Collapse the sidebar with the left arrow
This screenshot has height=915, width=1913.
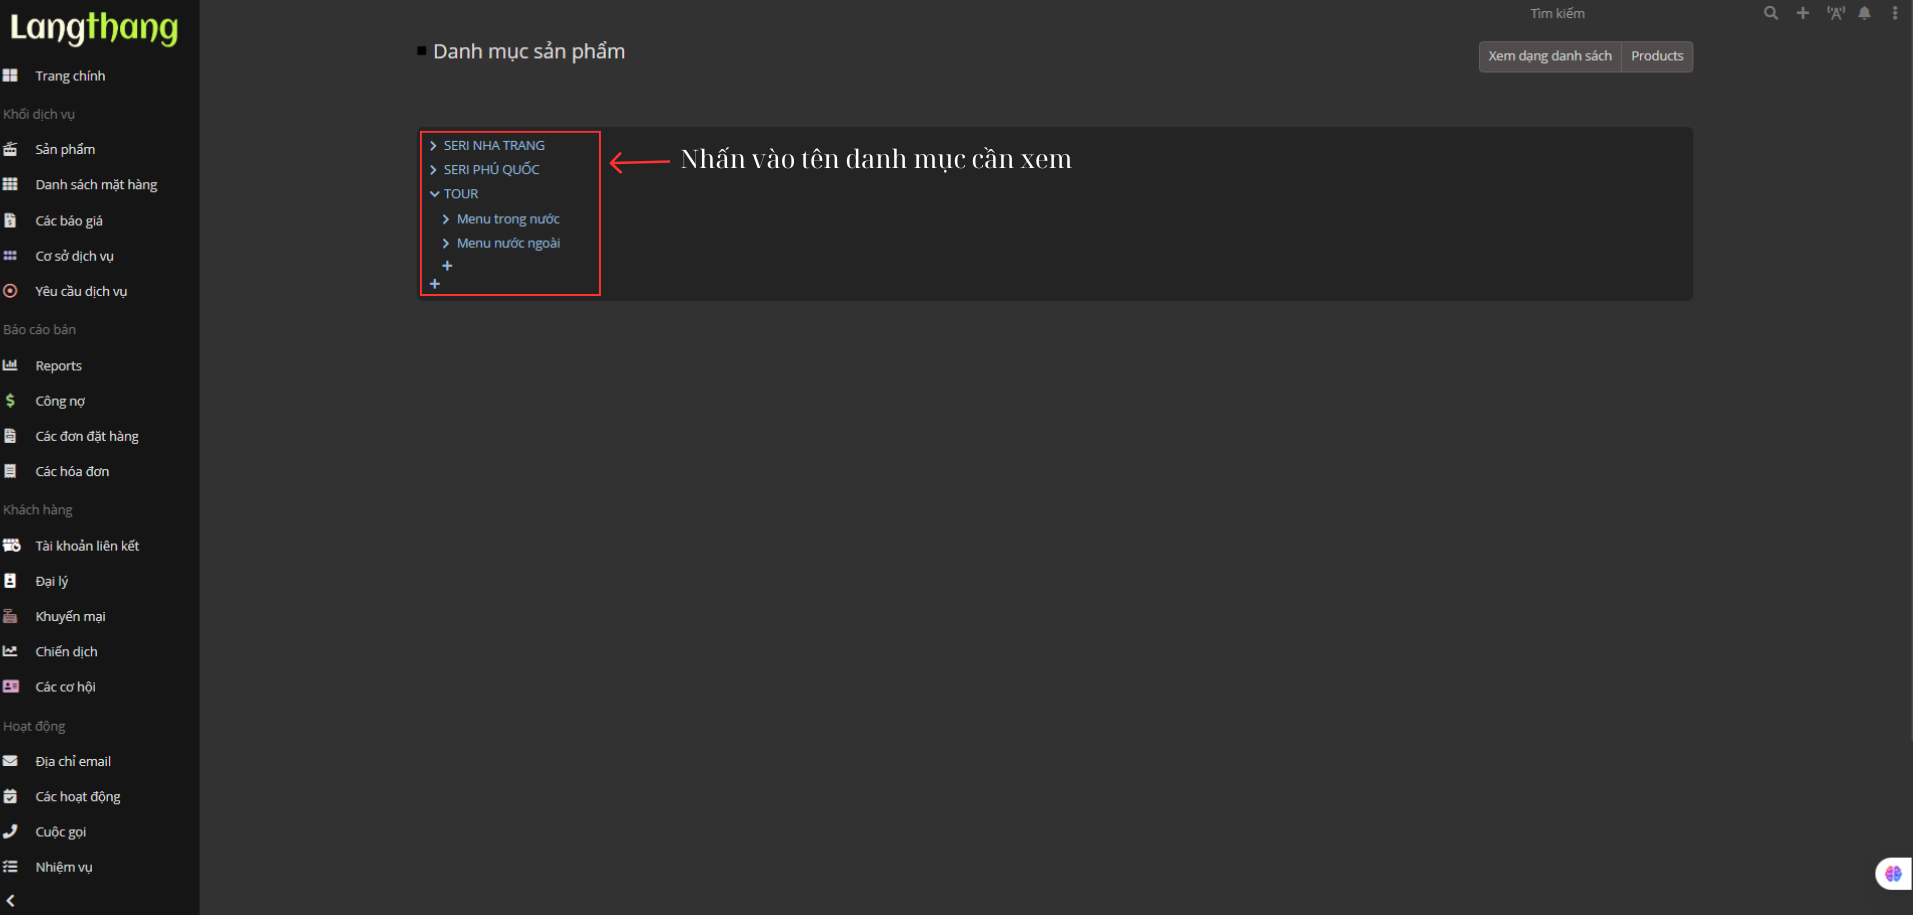pyautogui.click(x=11, y=898)
